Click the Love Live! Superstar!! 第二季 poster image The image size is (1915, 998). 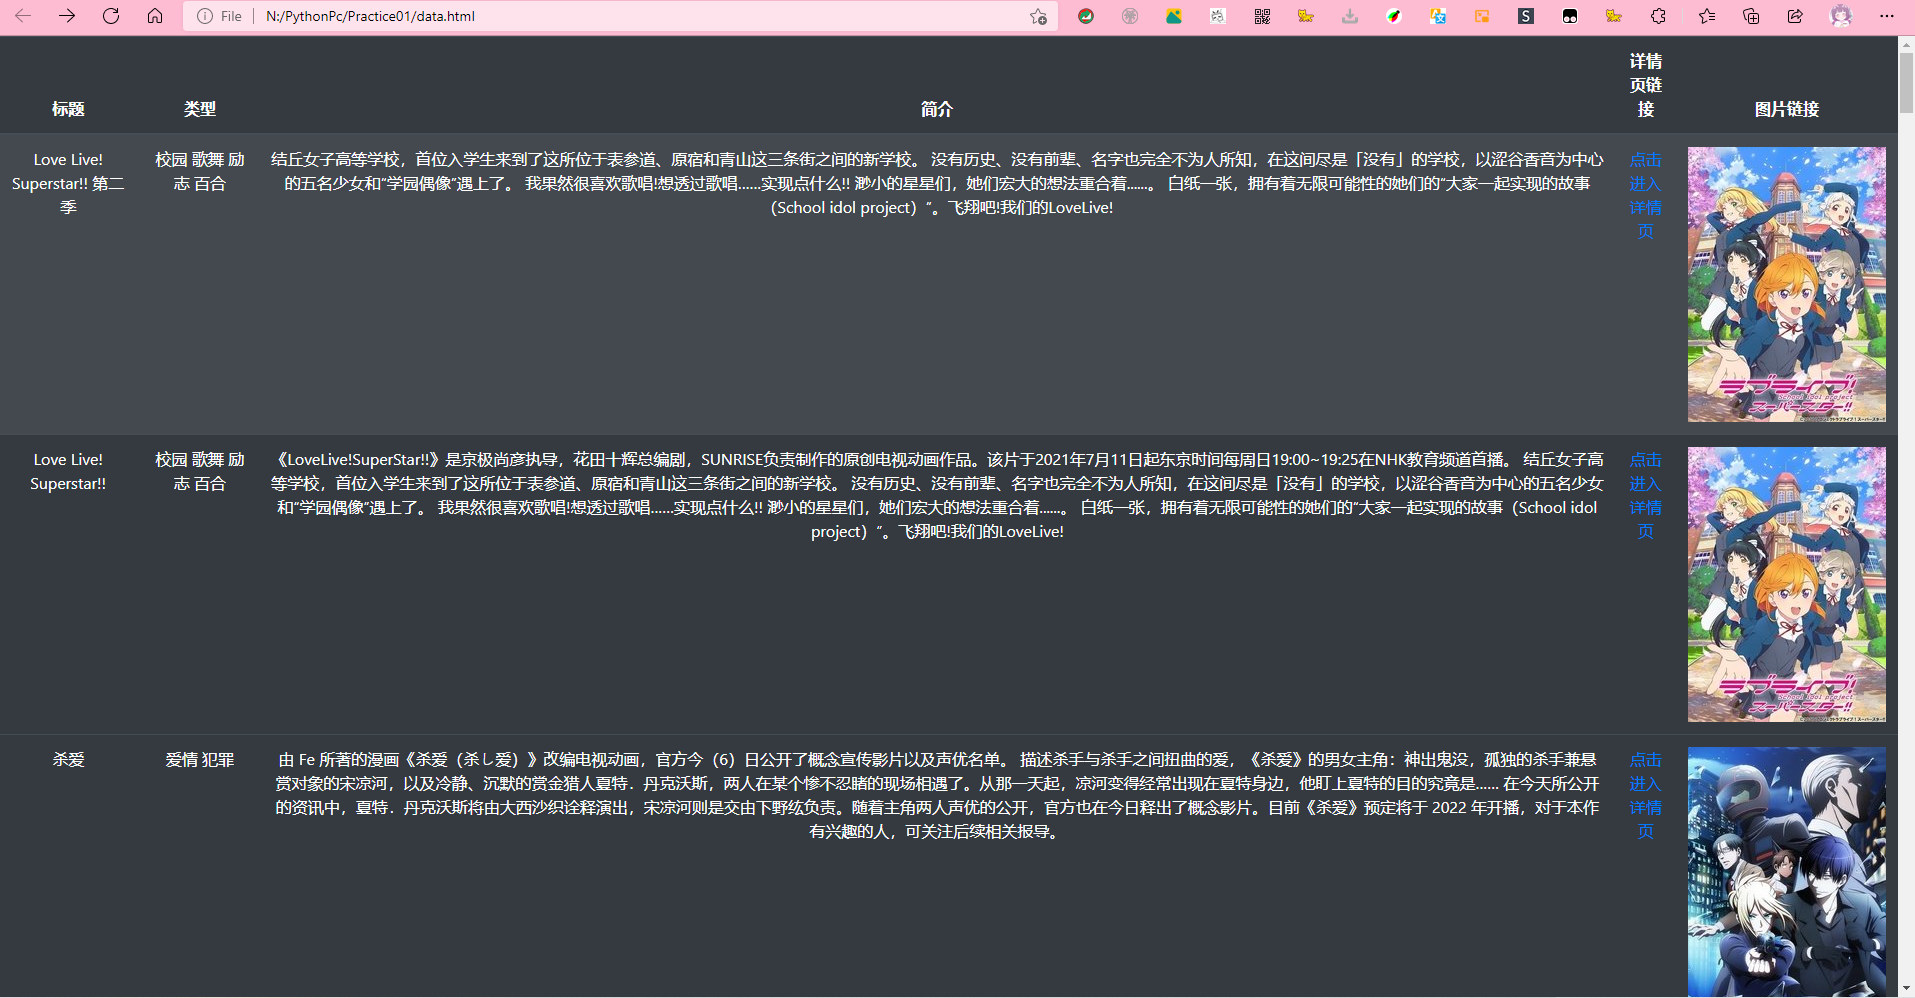click(1787, 284)
